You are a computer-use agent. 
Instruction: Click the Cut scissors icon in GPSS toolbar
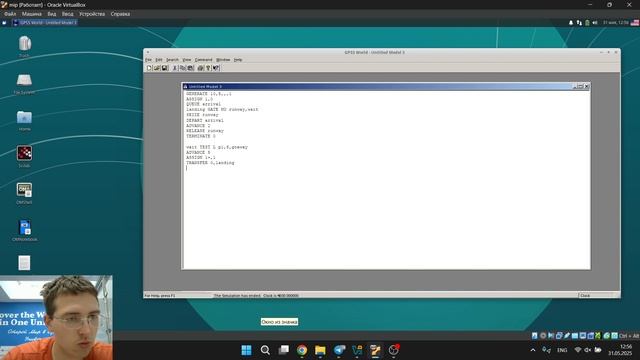point(175,68)
